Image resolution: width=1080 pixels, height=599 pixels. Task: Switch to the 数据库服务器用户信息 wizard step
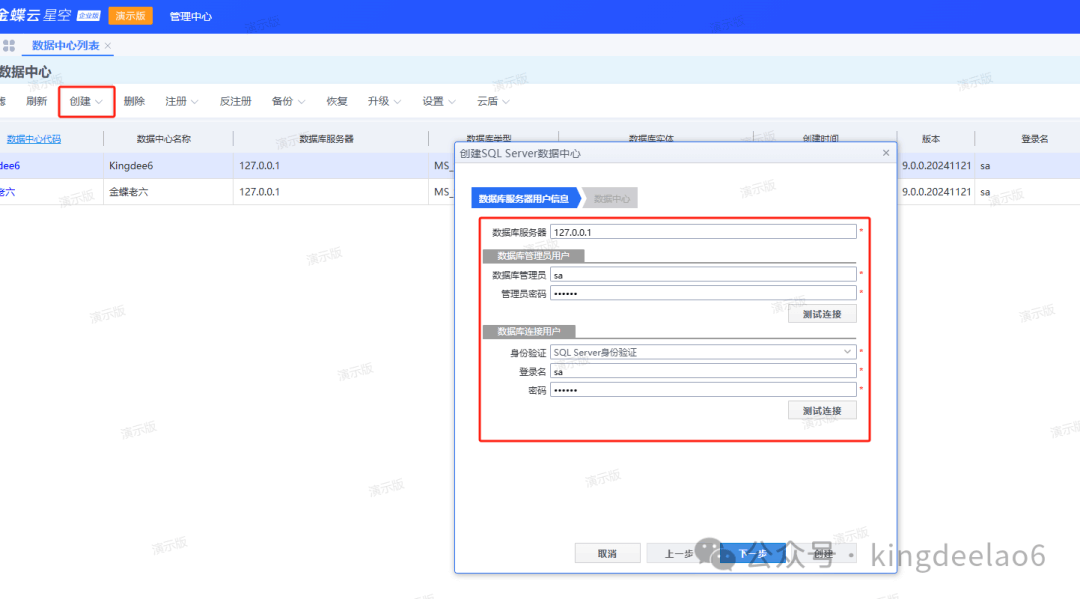pyautogui.click(x=524, y=199)
